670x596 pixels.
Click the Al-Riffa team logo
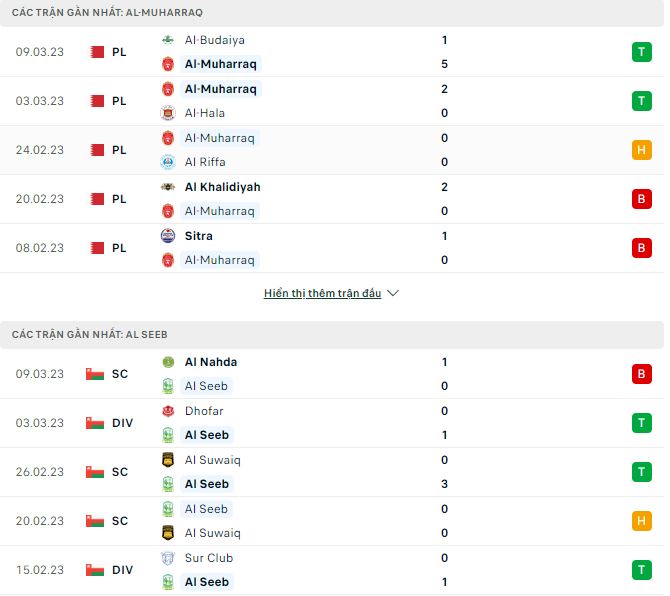tap(168, 162)
